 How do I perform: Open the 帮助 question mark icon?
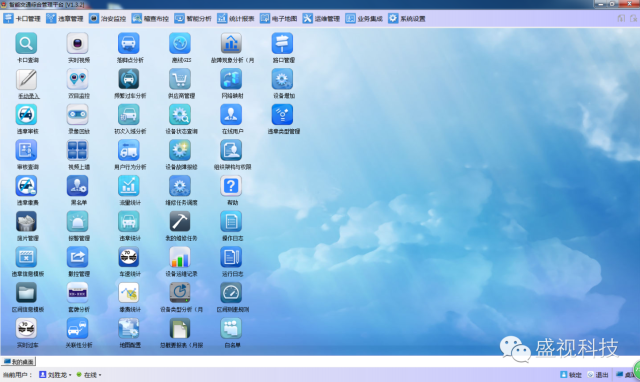click(x=231, y=186)
